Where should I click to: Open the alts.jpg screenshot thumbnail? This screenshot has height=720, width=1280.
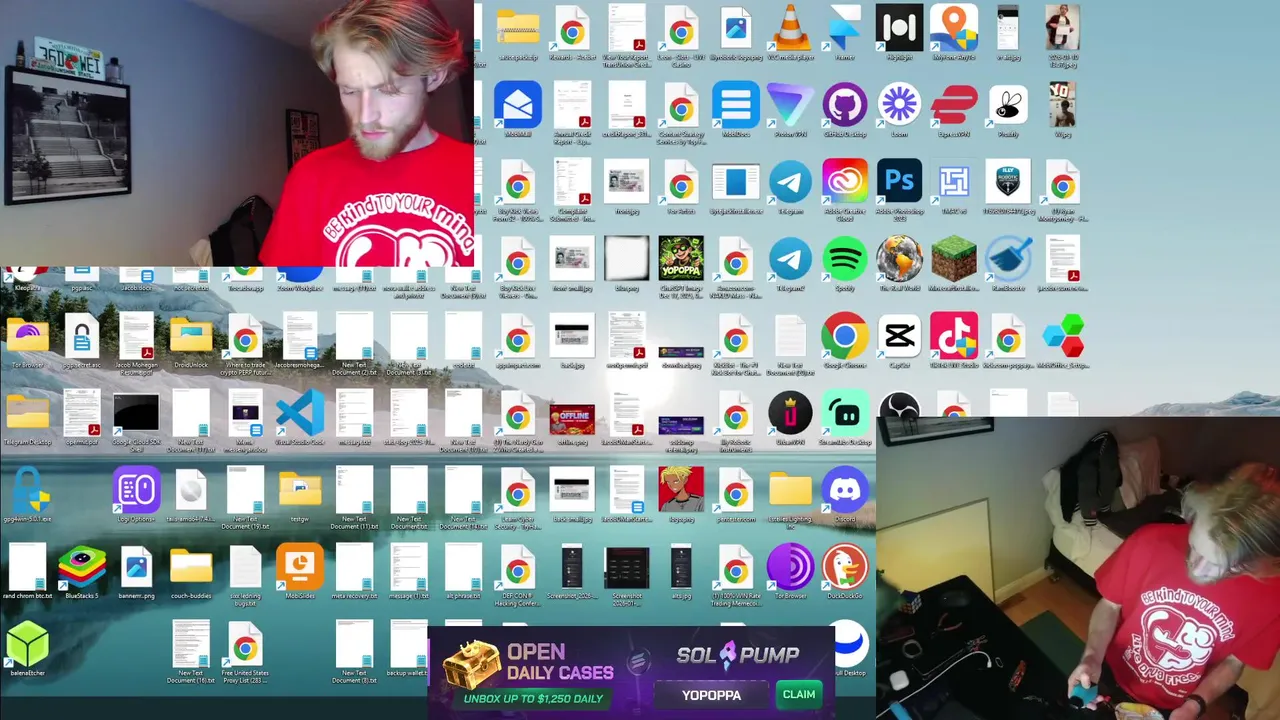click(681, 568)
